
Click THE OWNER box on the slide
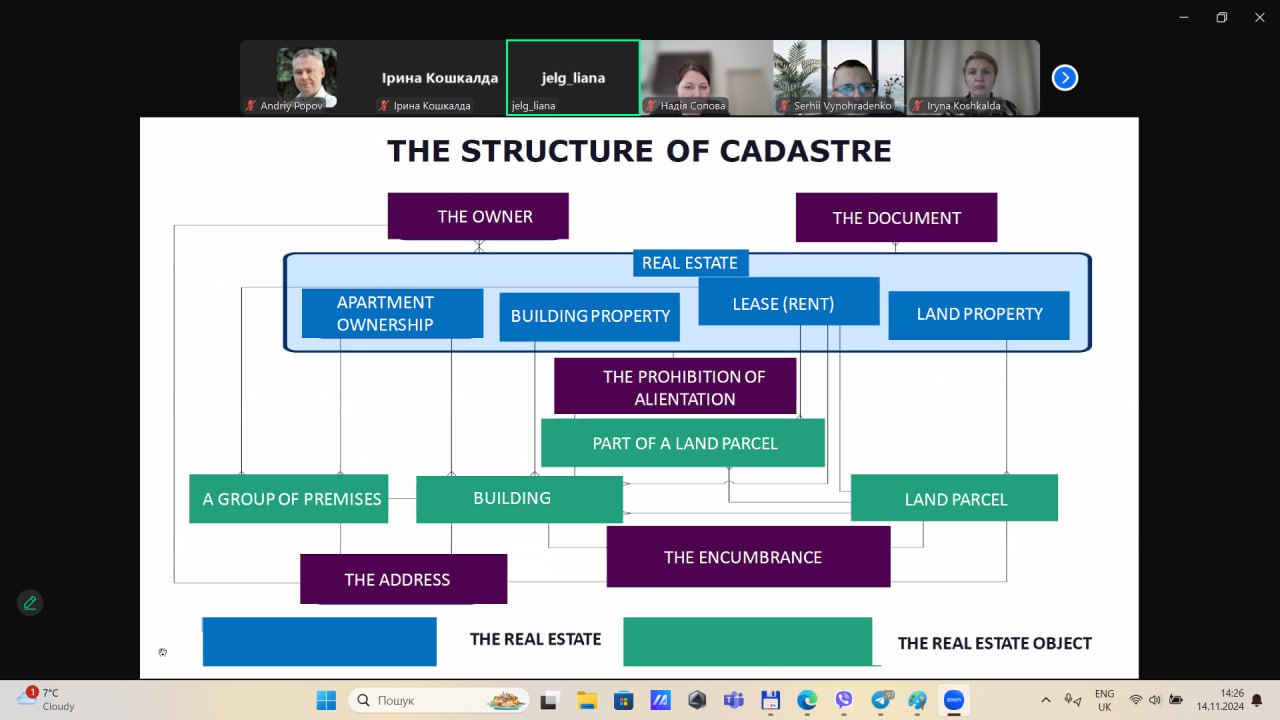[478, 216]
